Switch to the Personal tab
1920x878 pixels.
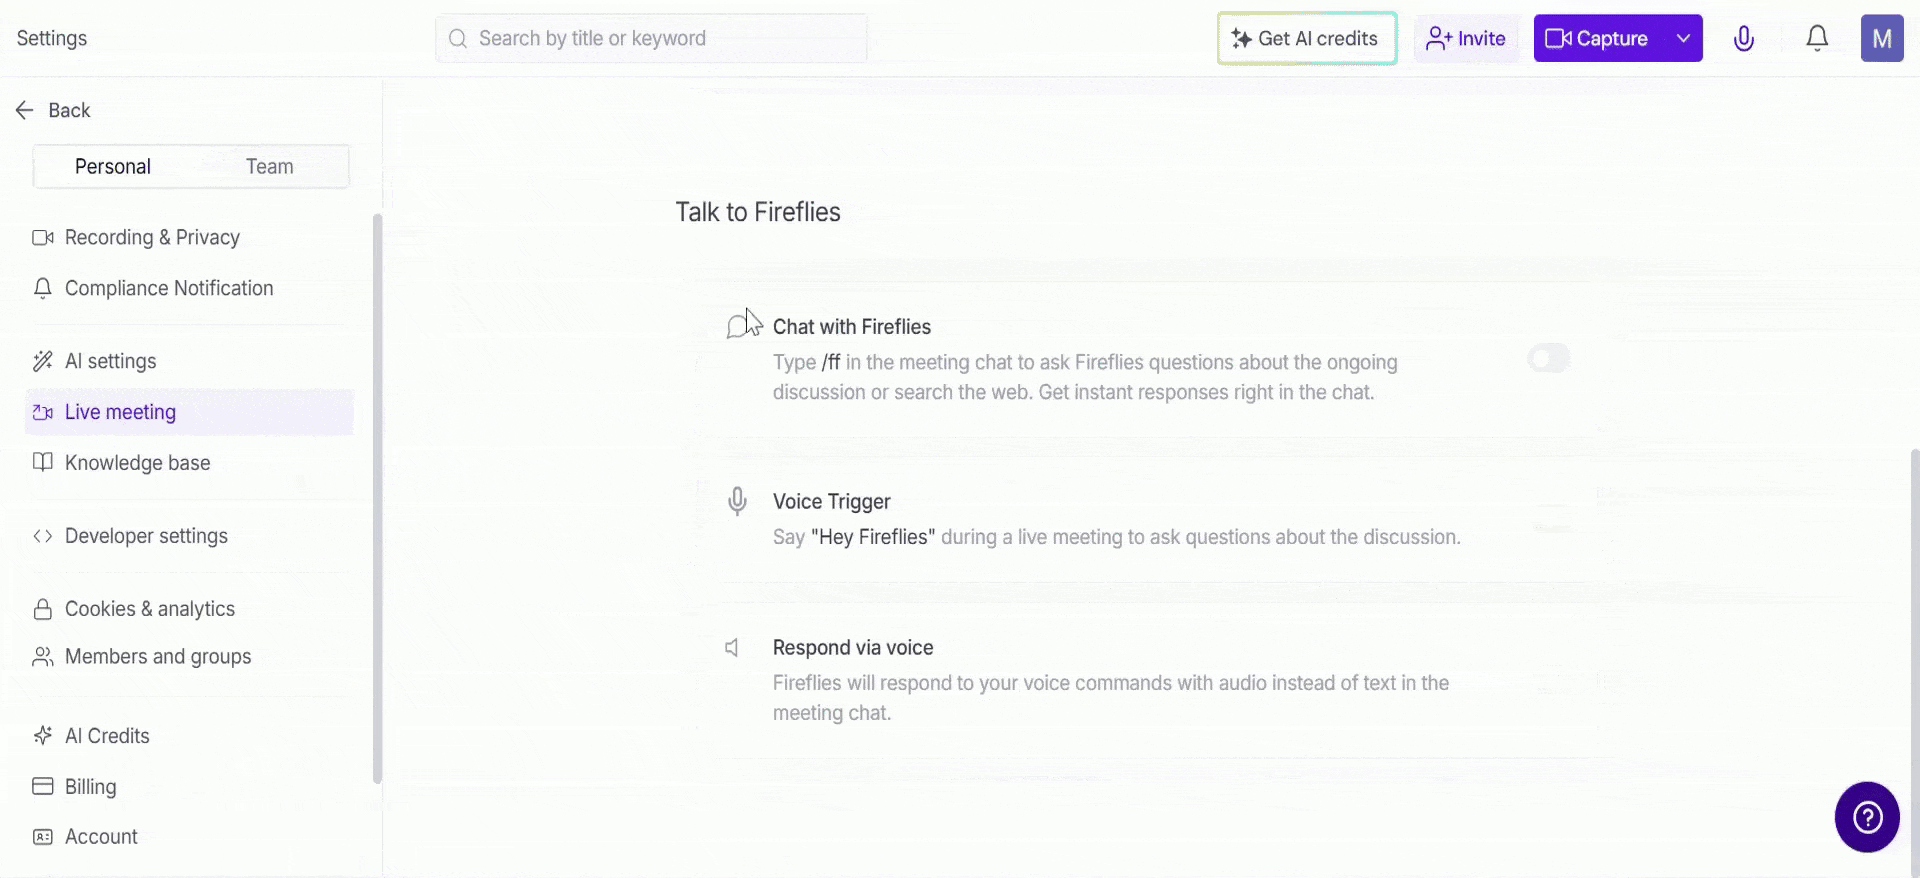point(113,167)
